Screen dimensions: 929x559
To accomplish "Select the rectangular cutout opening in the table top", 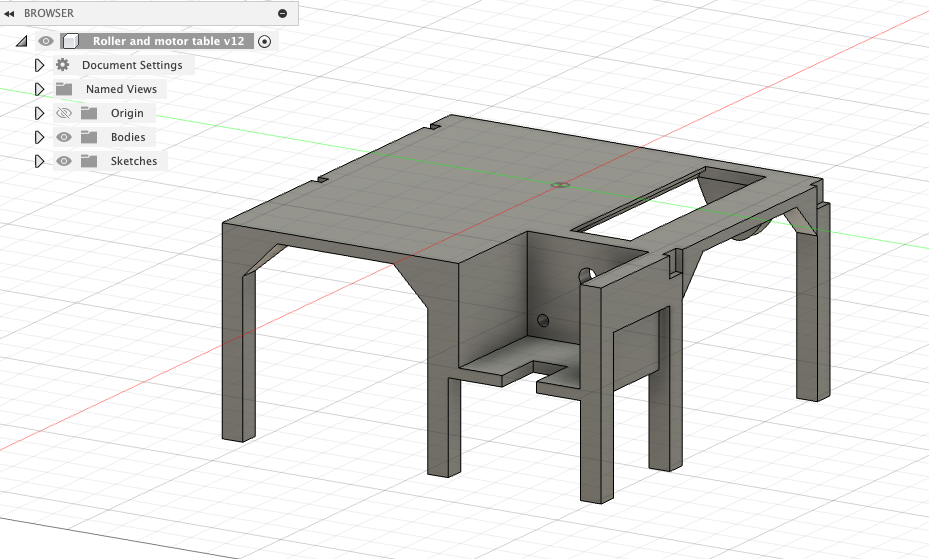I will (x=667, y=204).
